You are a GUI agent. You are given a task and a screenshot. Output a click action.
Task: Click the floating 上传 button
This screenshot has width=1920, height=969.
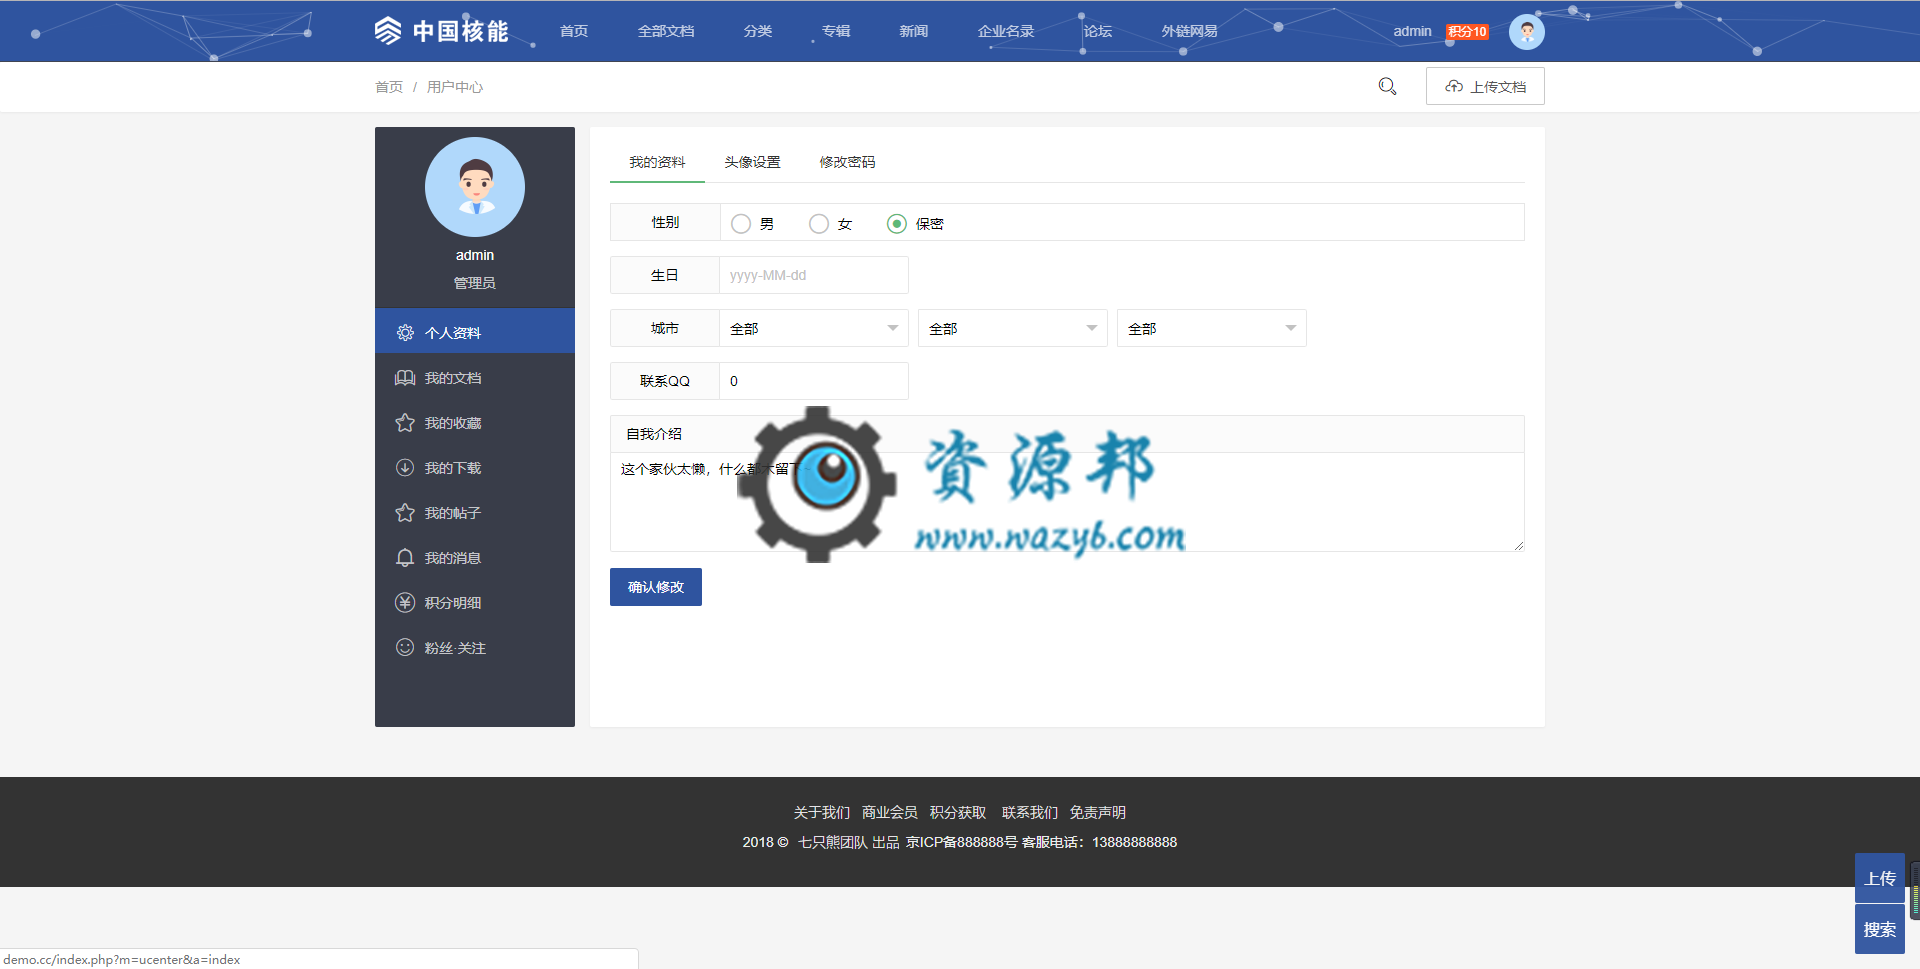point(1880,878)
